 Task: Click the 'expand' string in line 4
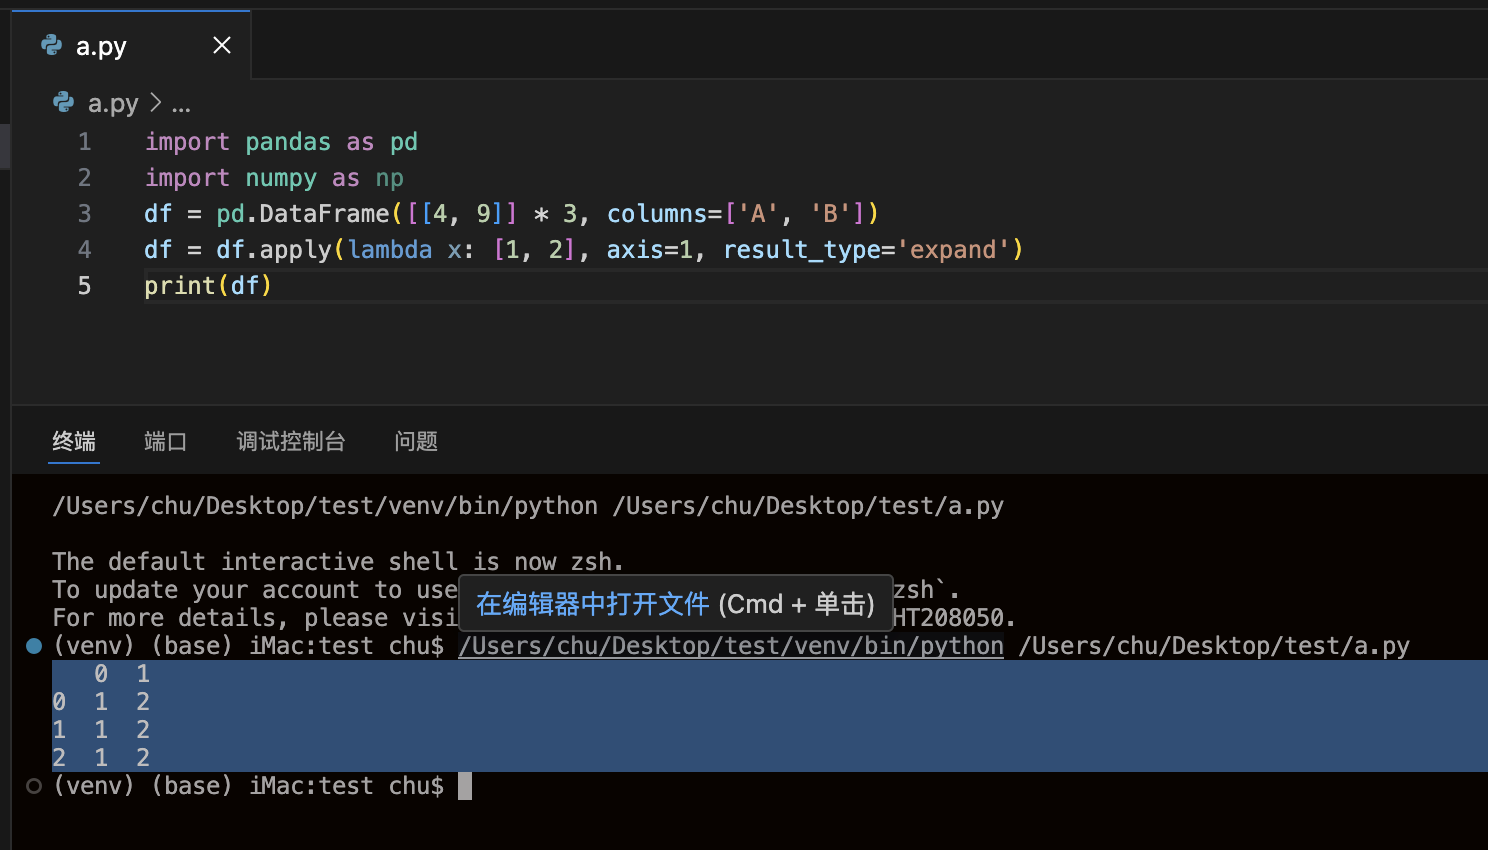coord(953,250)
